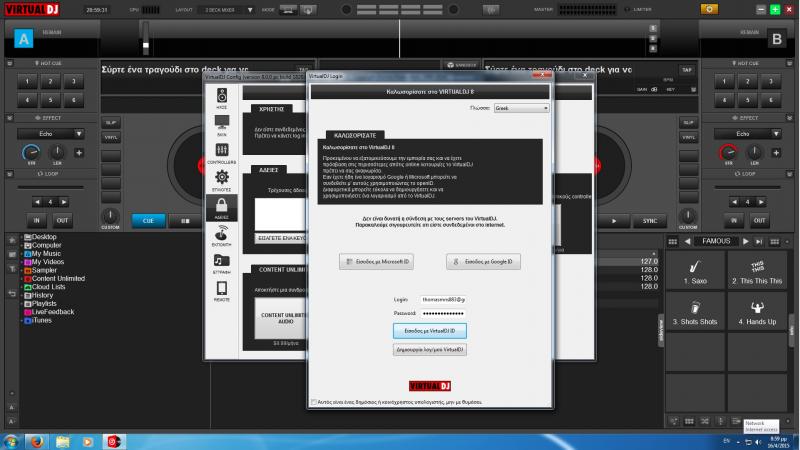Select My Music folder in browser tree
Image resolution: width=800 pixels, height=450 pixels.
[46, 254]
